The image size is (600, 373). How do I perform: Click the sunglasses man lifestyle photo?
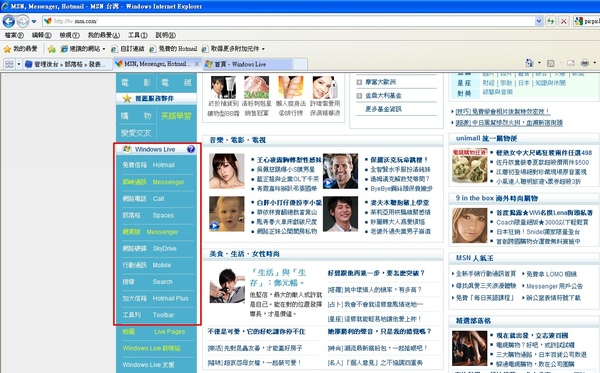[x=227, y=286]
